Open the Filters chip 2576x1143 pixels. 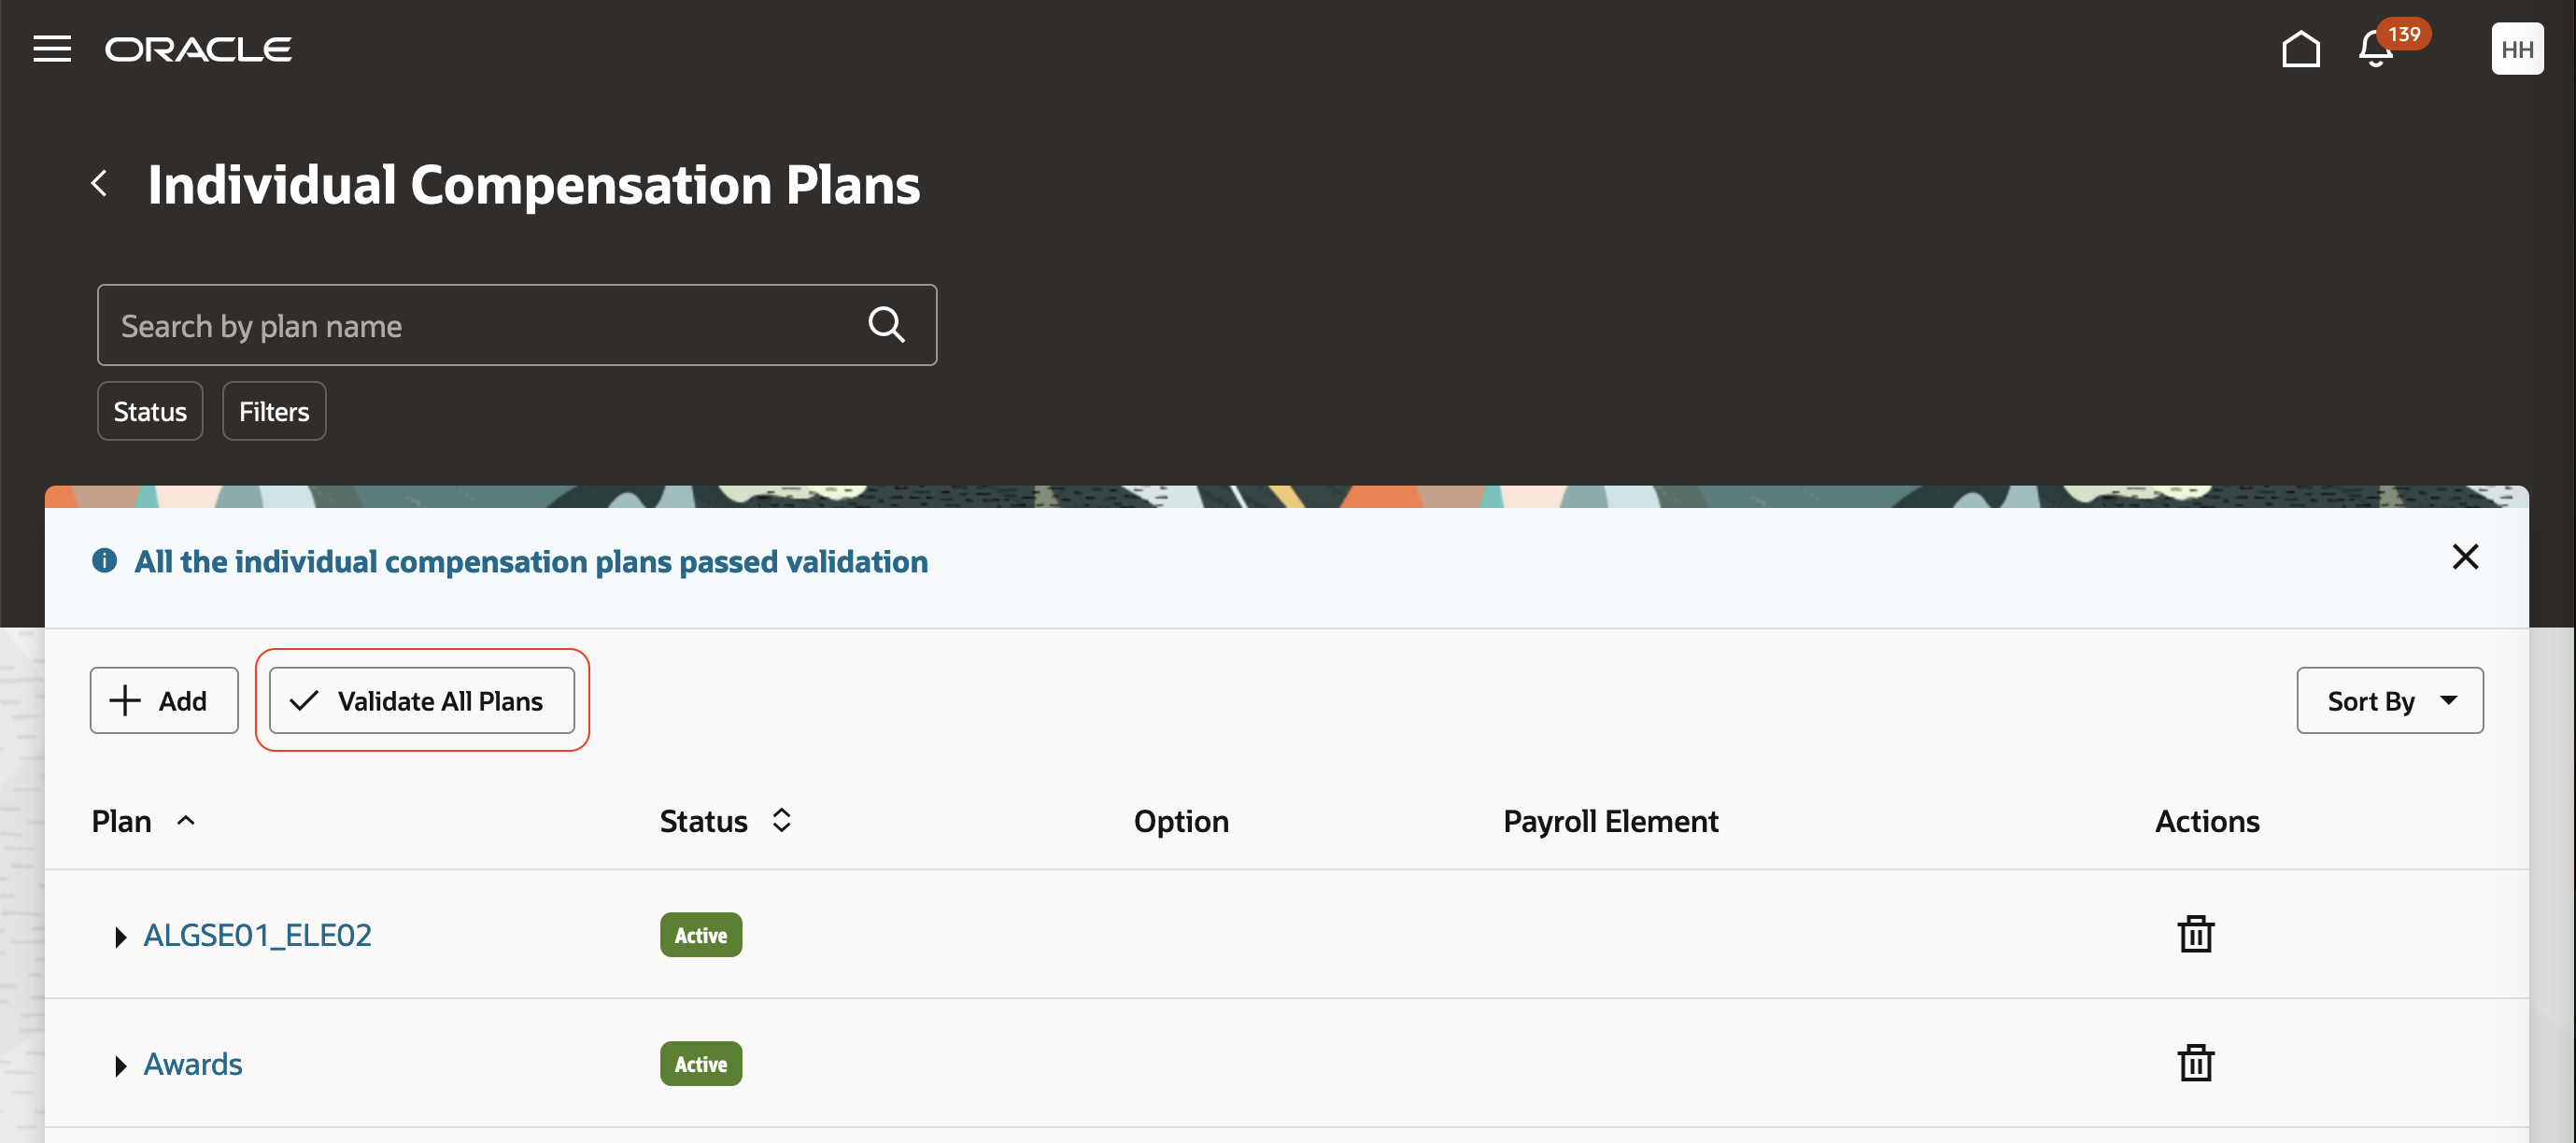[x=274, y=411]
